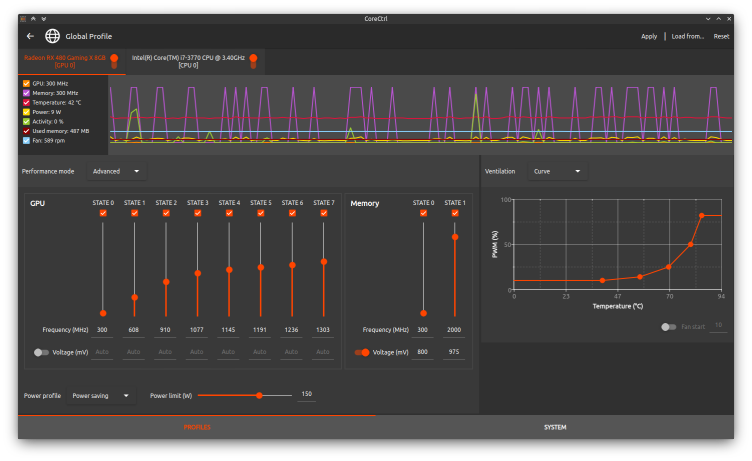Click the keep-above arrow in the title bar
The width and height of the screenshot is (752, 461).
(x=32, y=18)
